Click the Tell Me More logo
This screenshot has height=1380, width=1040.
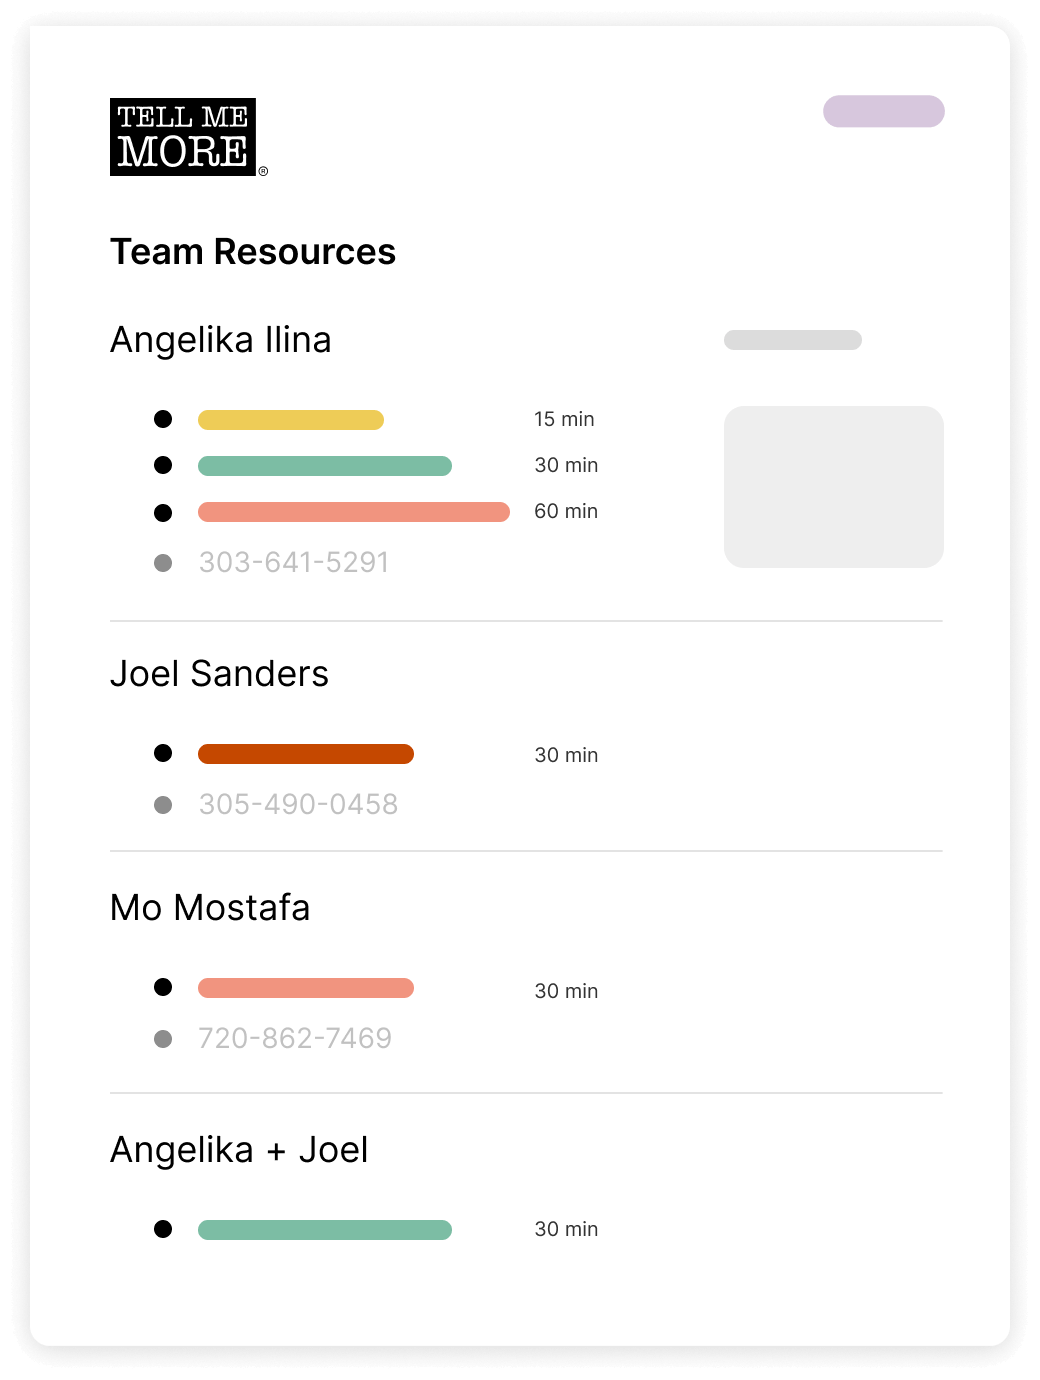(184, 137)
